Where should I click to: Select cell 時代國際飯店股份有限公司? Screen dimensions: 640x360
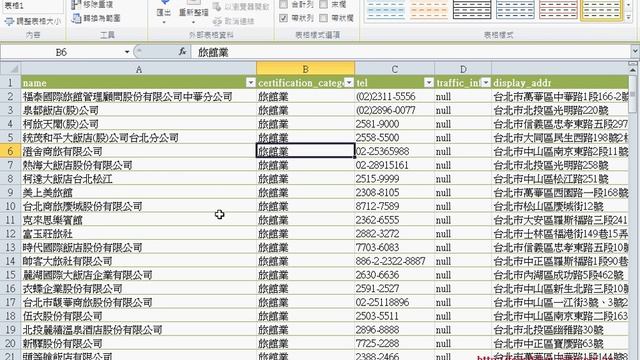tap(139, 247)
